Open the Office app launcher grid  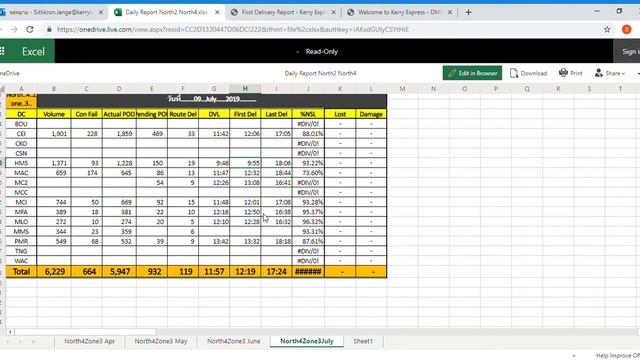coord(2,51)
